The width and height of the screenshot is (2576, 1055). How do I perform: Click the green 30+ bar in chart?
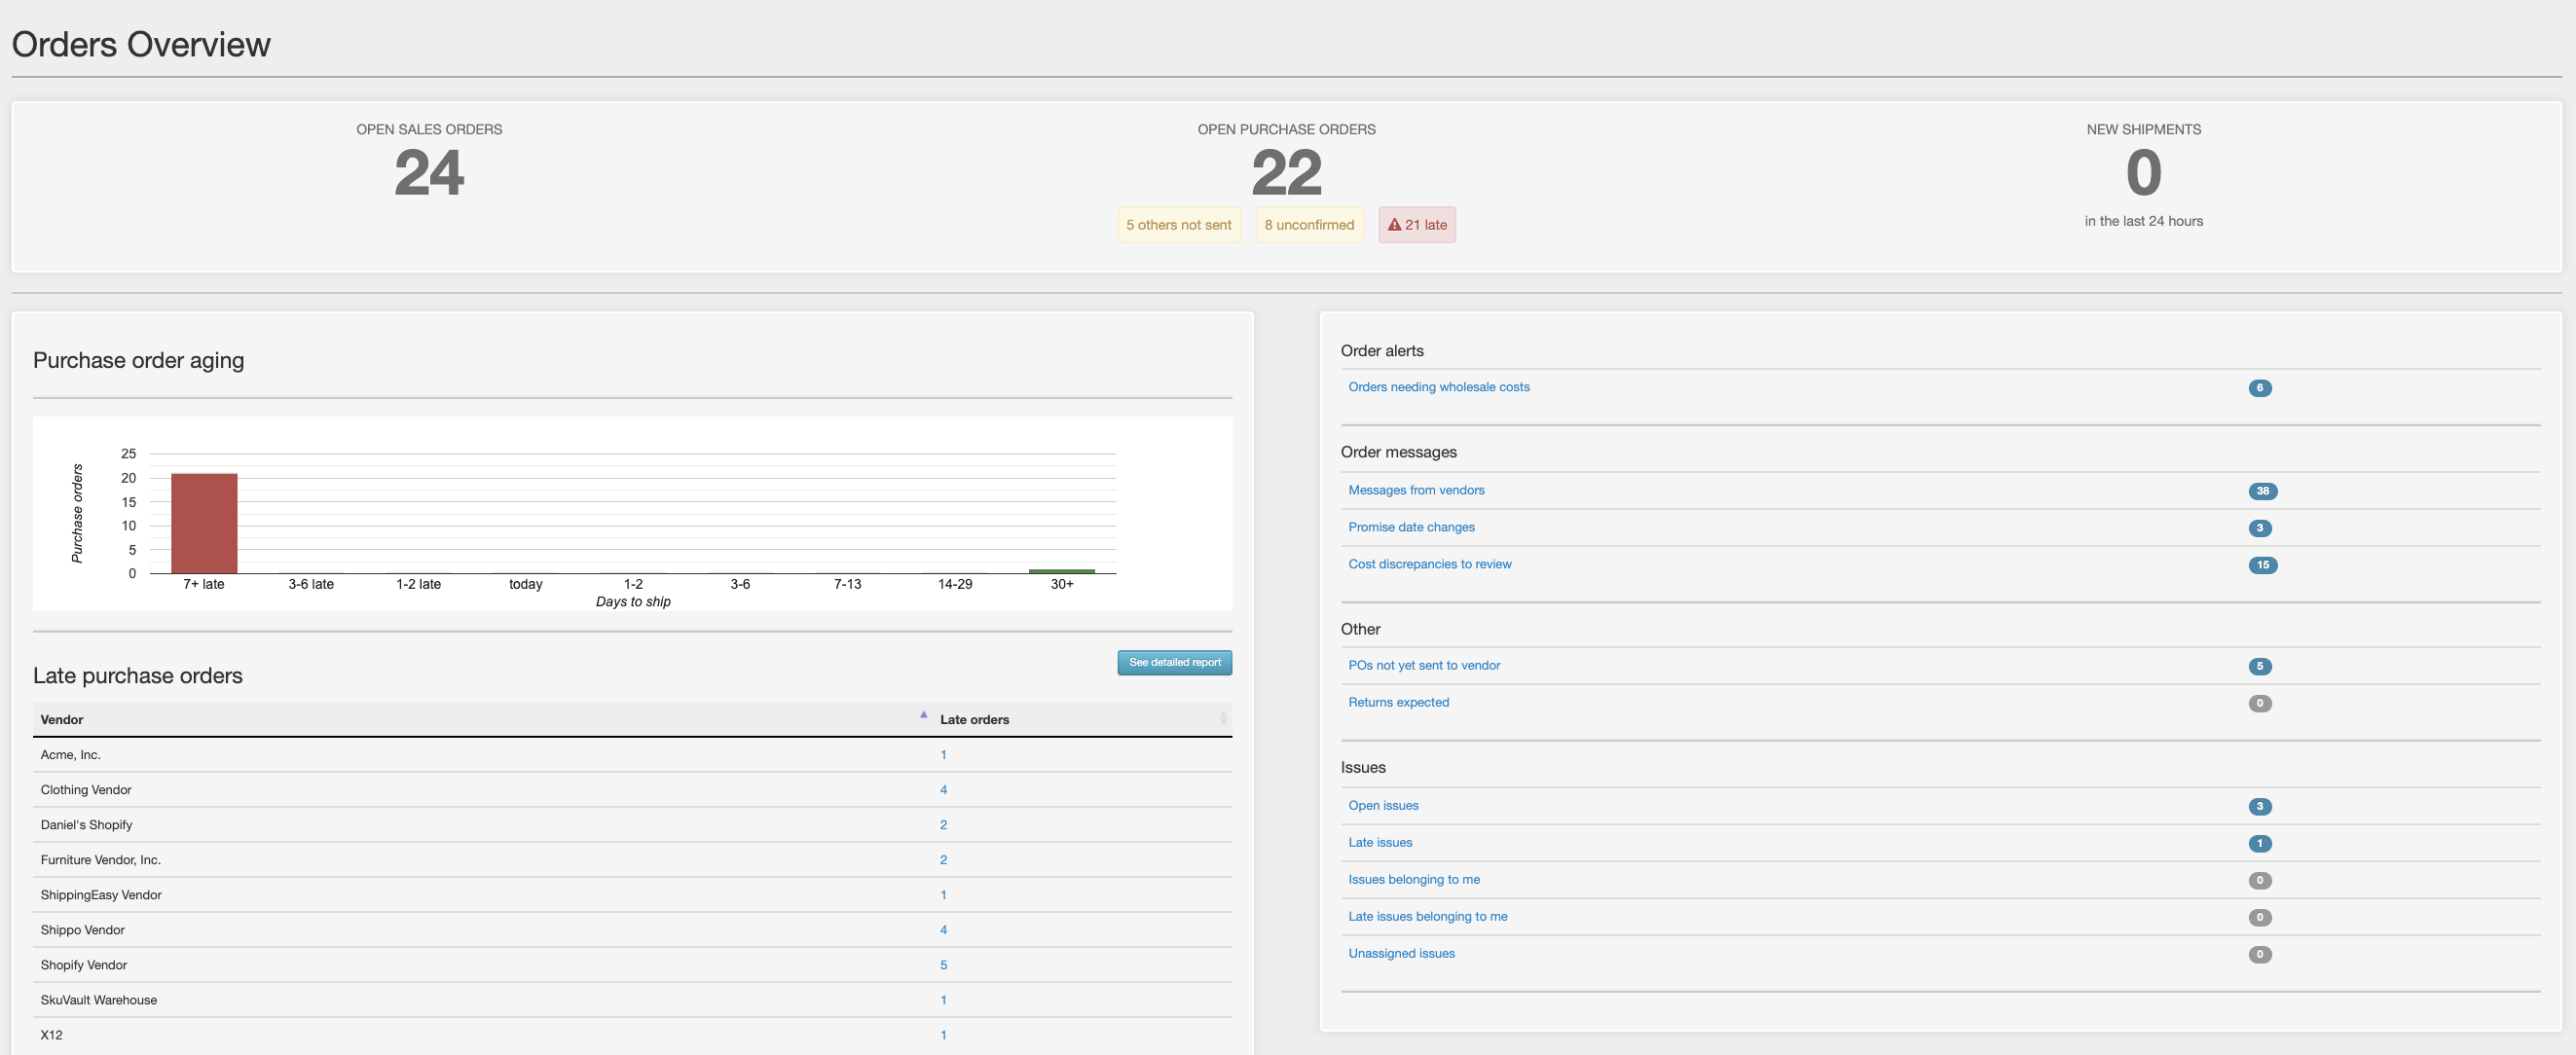coord(1061,571)
